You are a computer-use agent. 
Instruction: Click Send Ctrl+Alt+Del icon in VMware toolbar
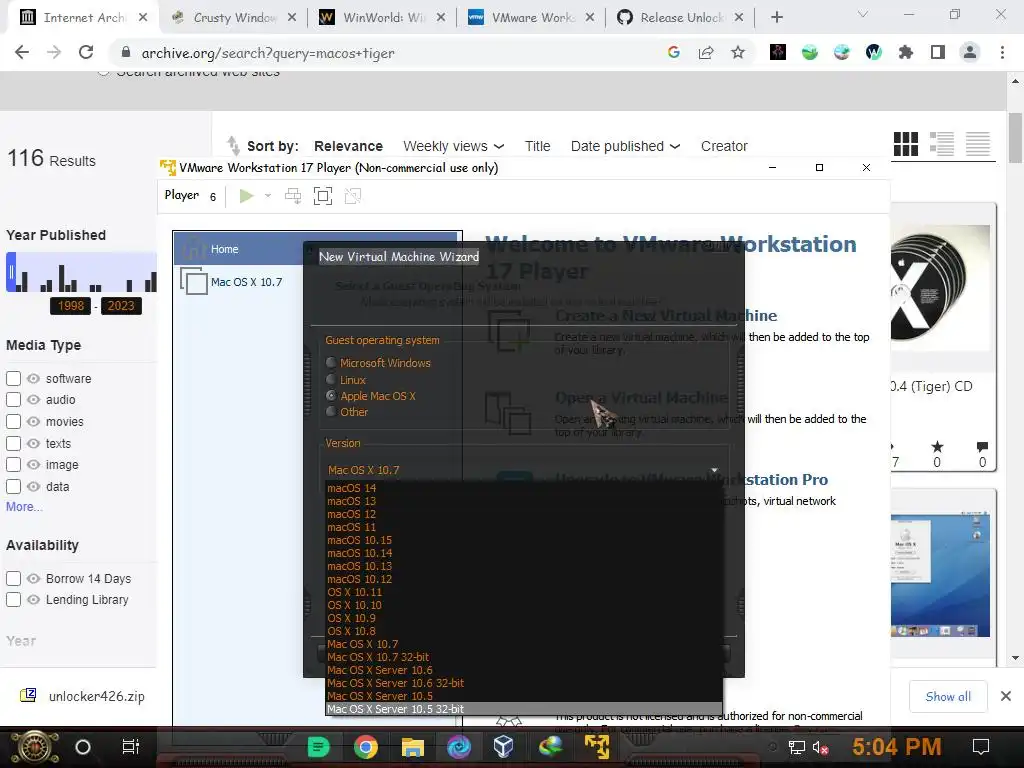coord(293,196)
